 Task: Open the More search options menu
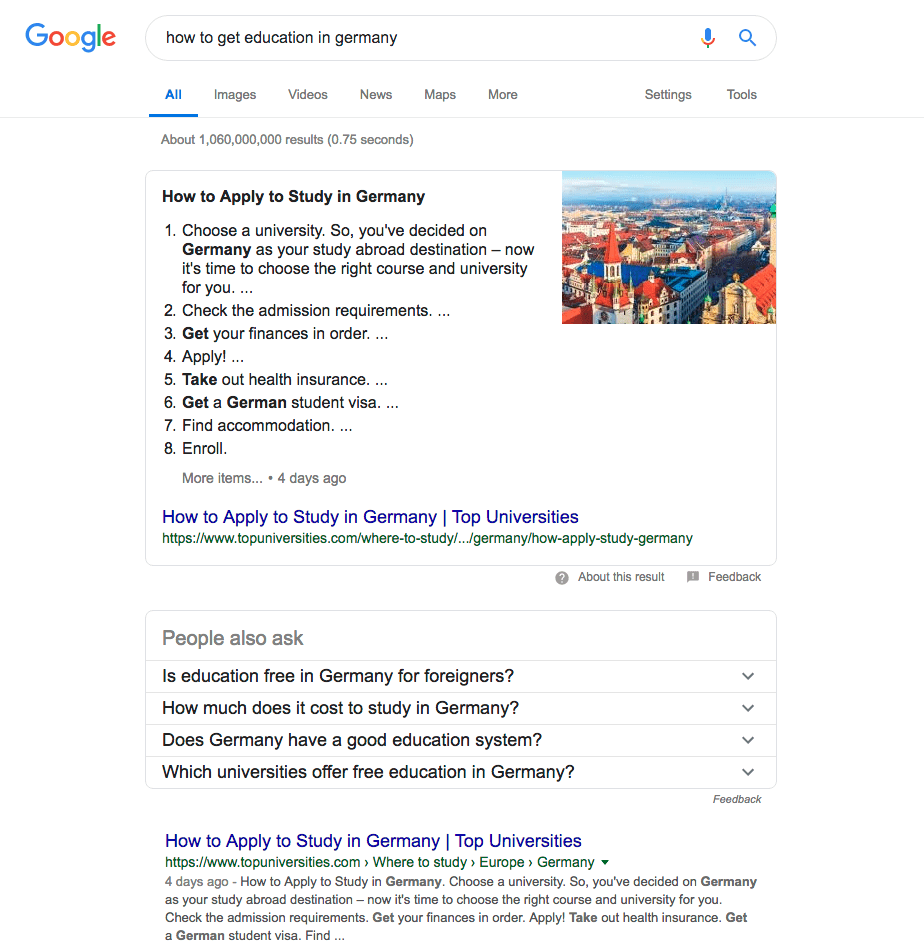[x=502, y=95]
